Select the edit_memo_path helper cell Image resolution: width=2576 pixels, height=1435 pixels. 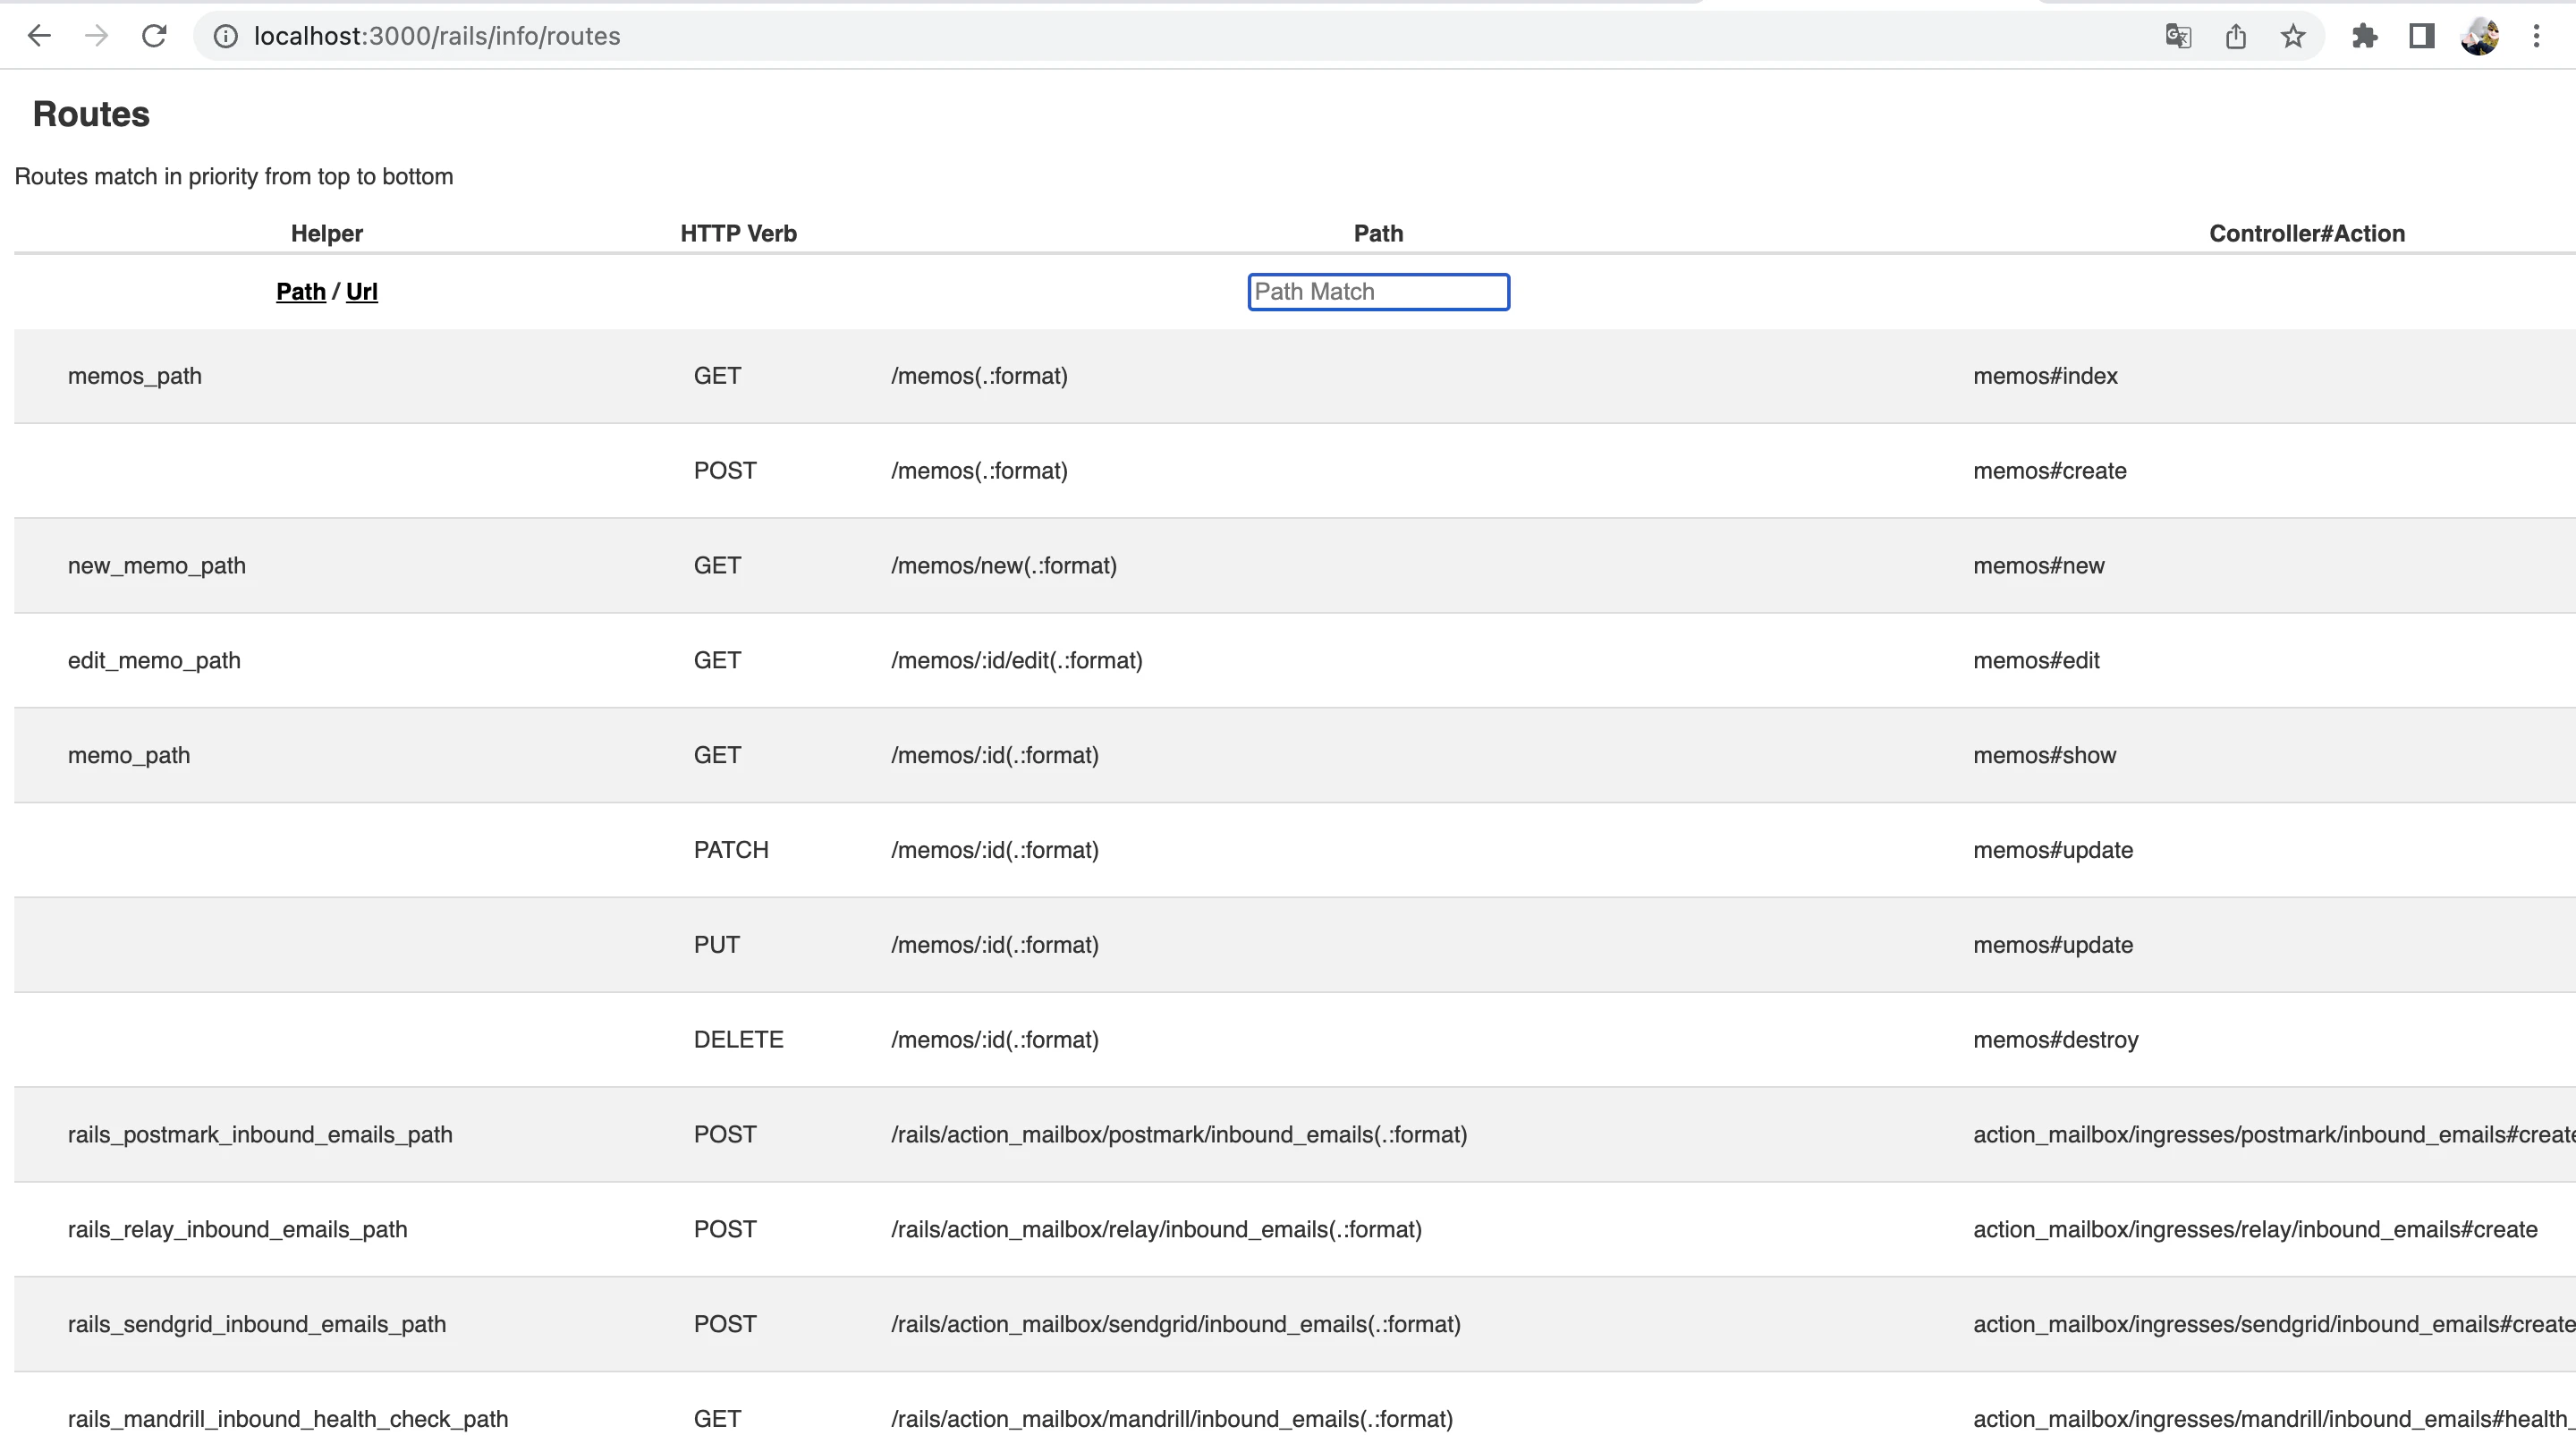[x=154, y=660]
